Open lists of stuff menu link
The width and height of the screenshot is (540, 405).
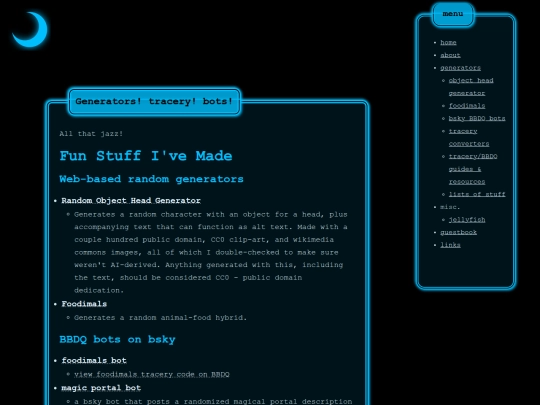point(477,194)
